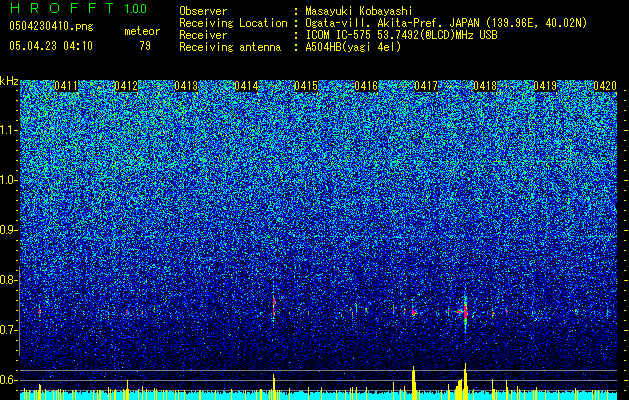
Task: Click the kHz axis unit label
Action: tap(9, 81)
